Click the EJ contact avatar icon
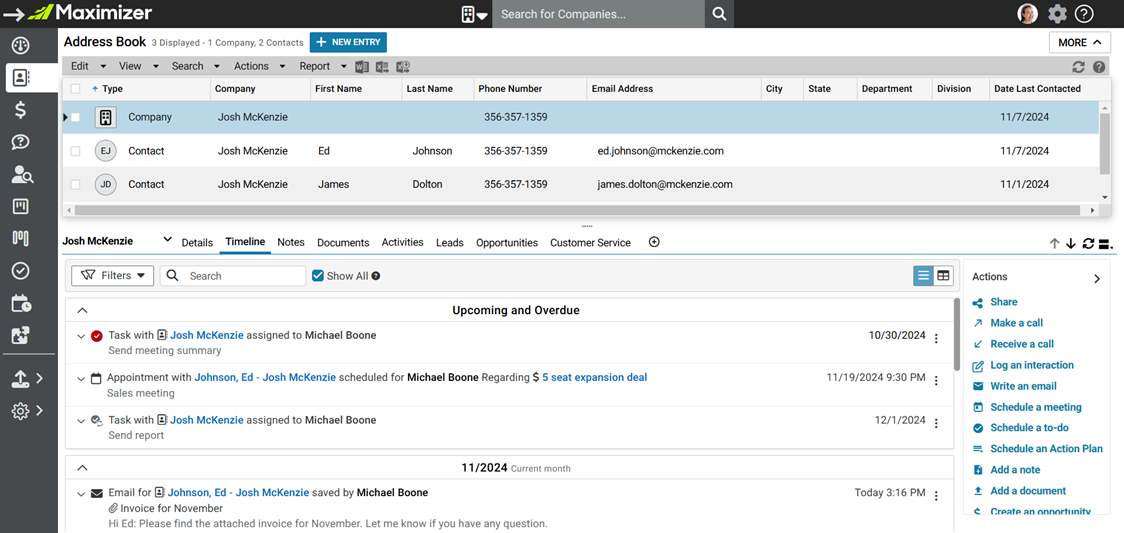The height and width of the screenshot is (533, 1124). [x=105, y=150]
